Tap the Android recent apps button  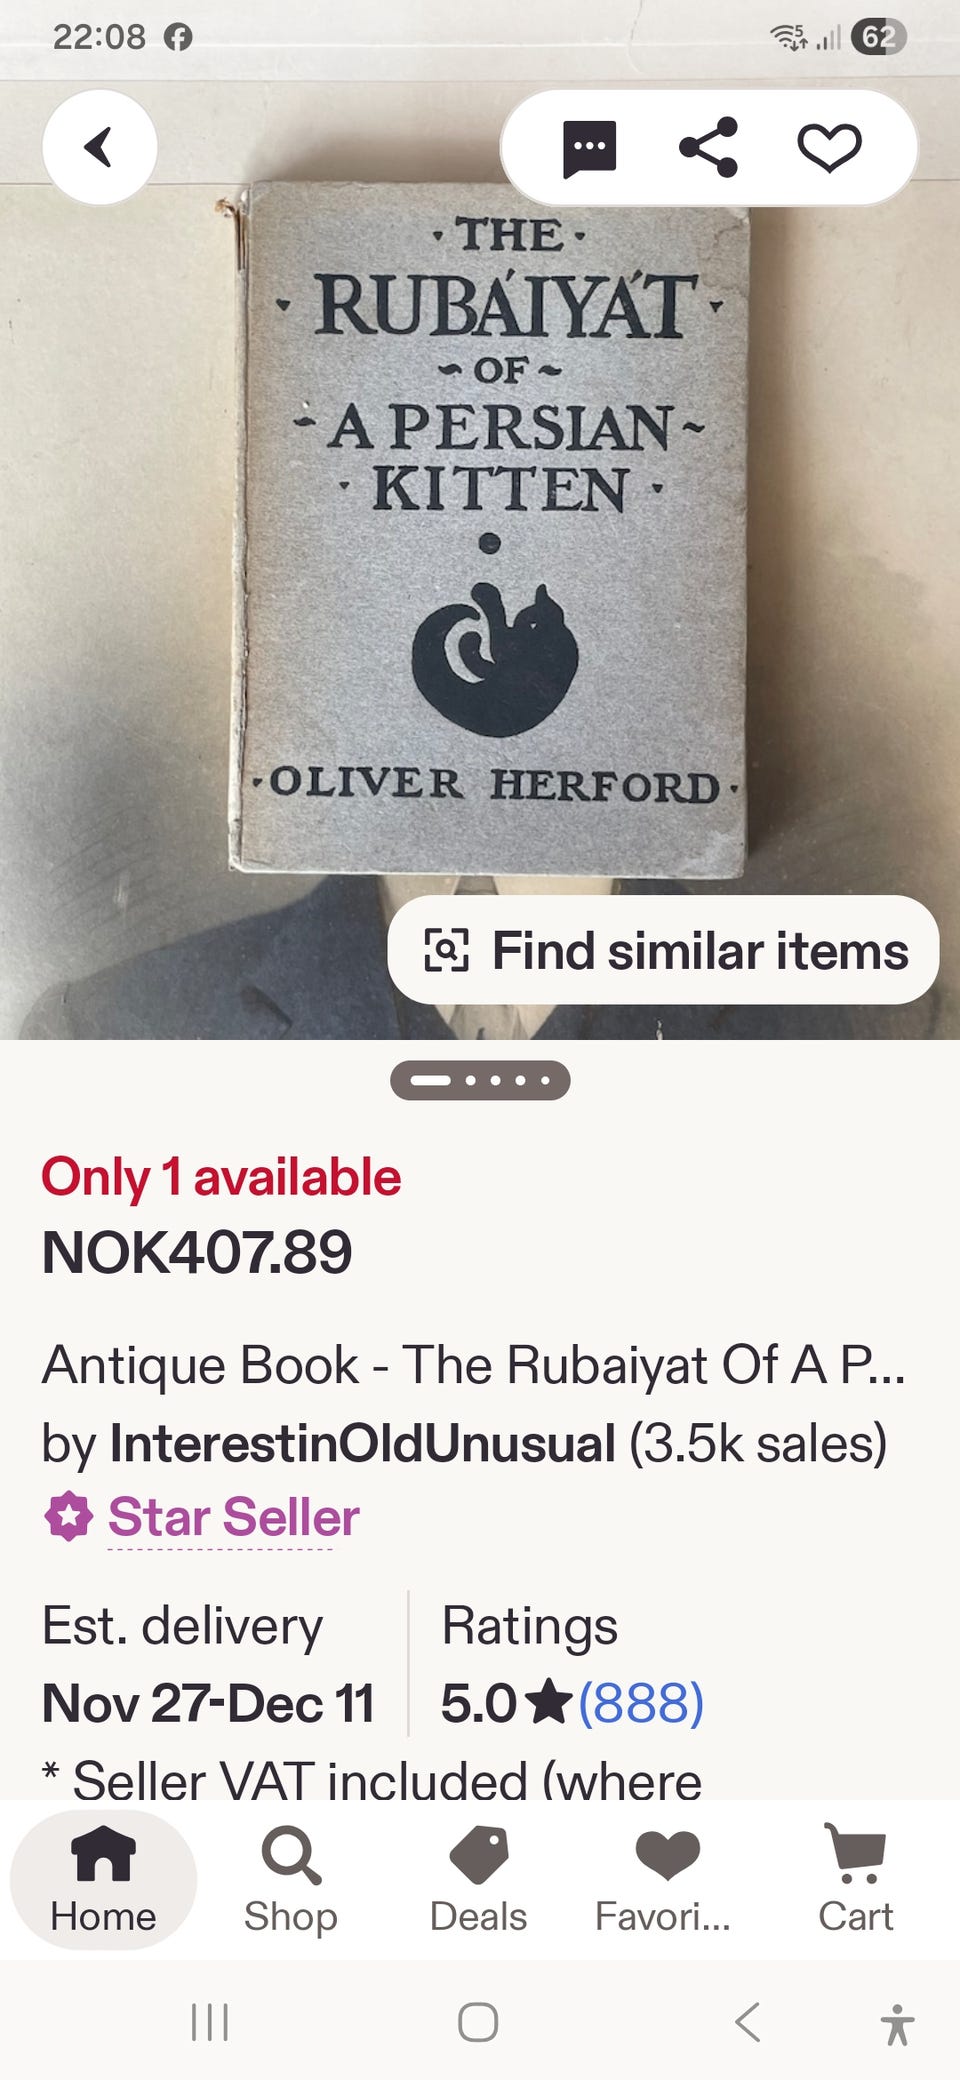click(x=210, y=2022)
